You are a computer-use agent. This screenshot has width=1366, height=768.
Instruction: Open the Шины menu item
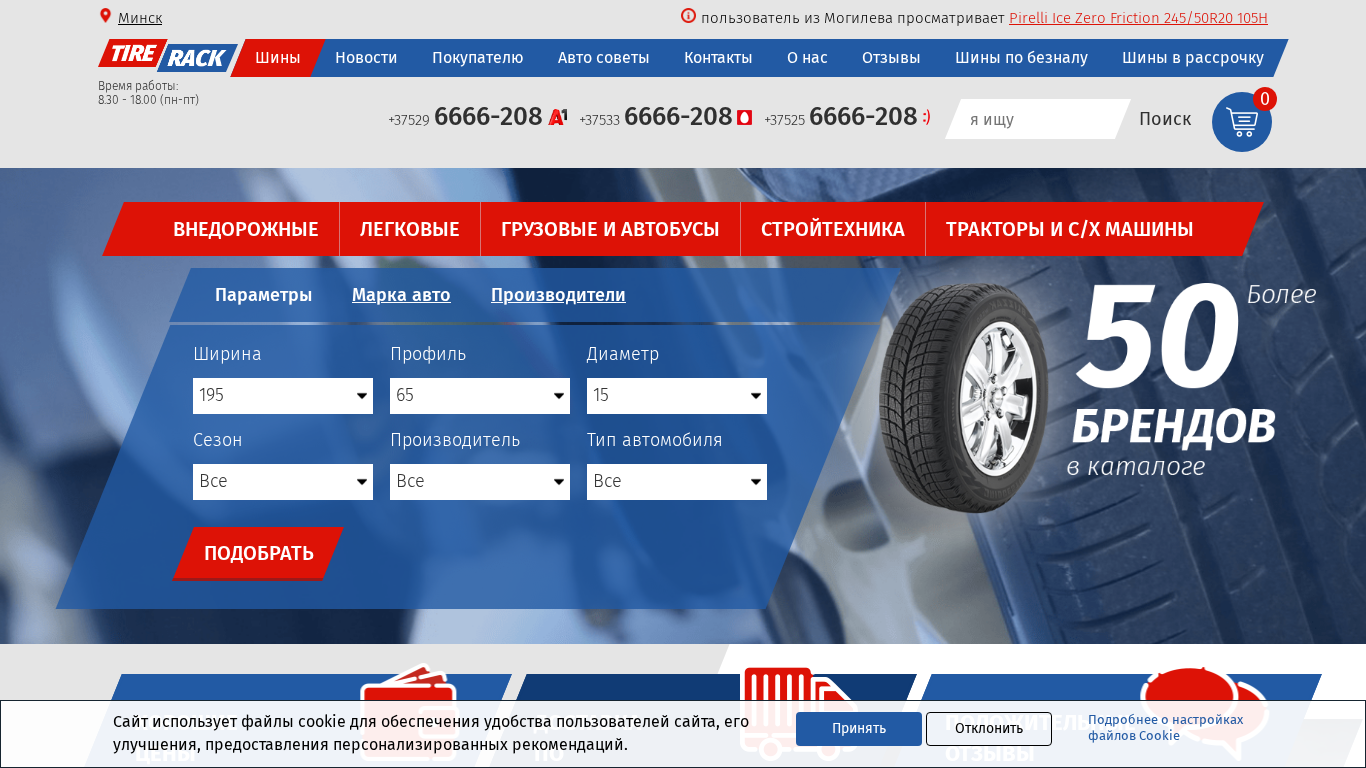point(277,58)
